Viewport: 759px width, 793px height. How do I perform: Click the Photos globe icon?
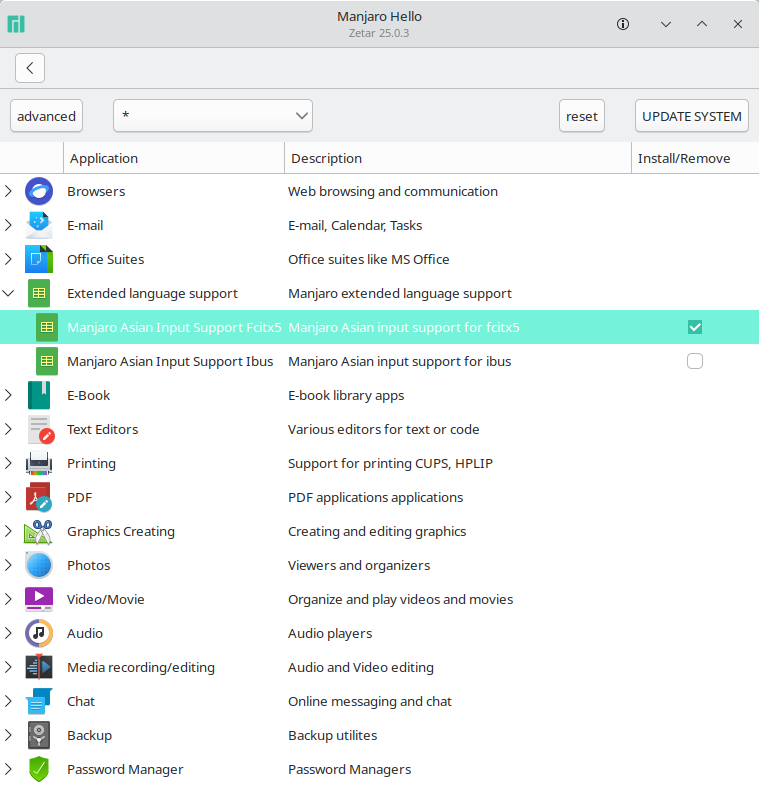tap(39, 565)
